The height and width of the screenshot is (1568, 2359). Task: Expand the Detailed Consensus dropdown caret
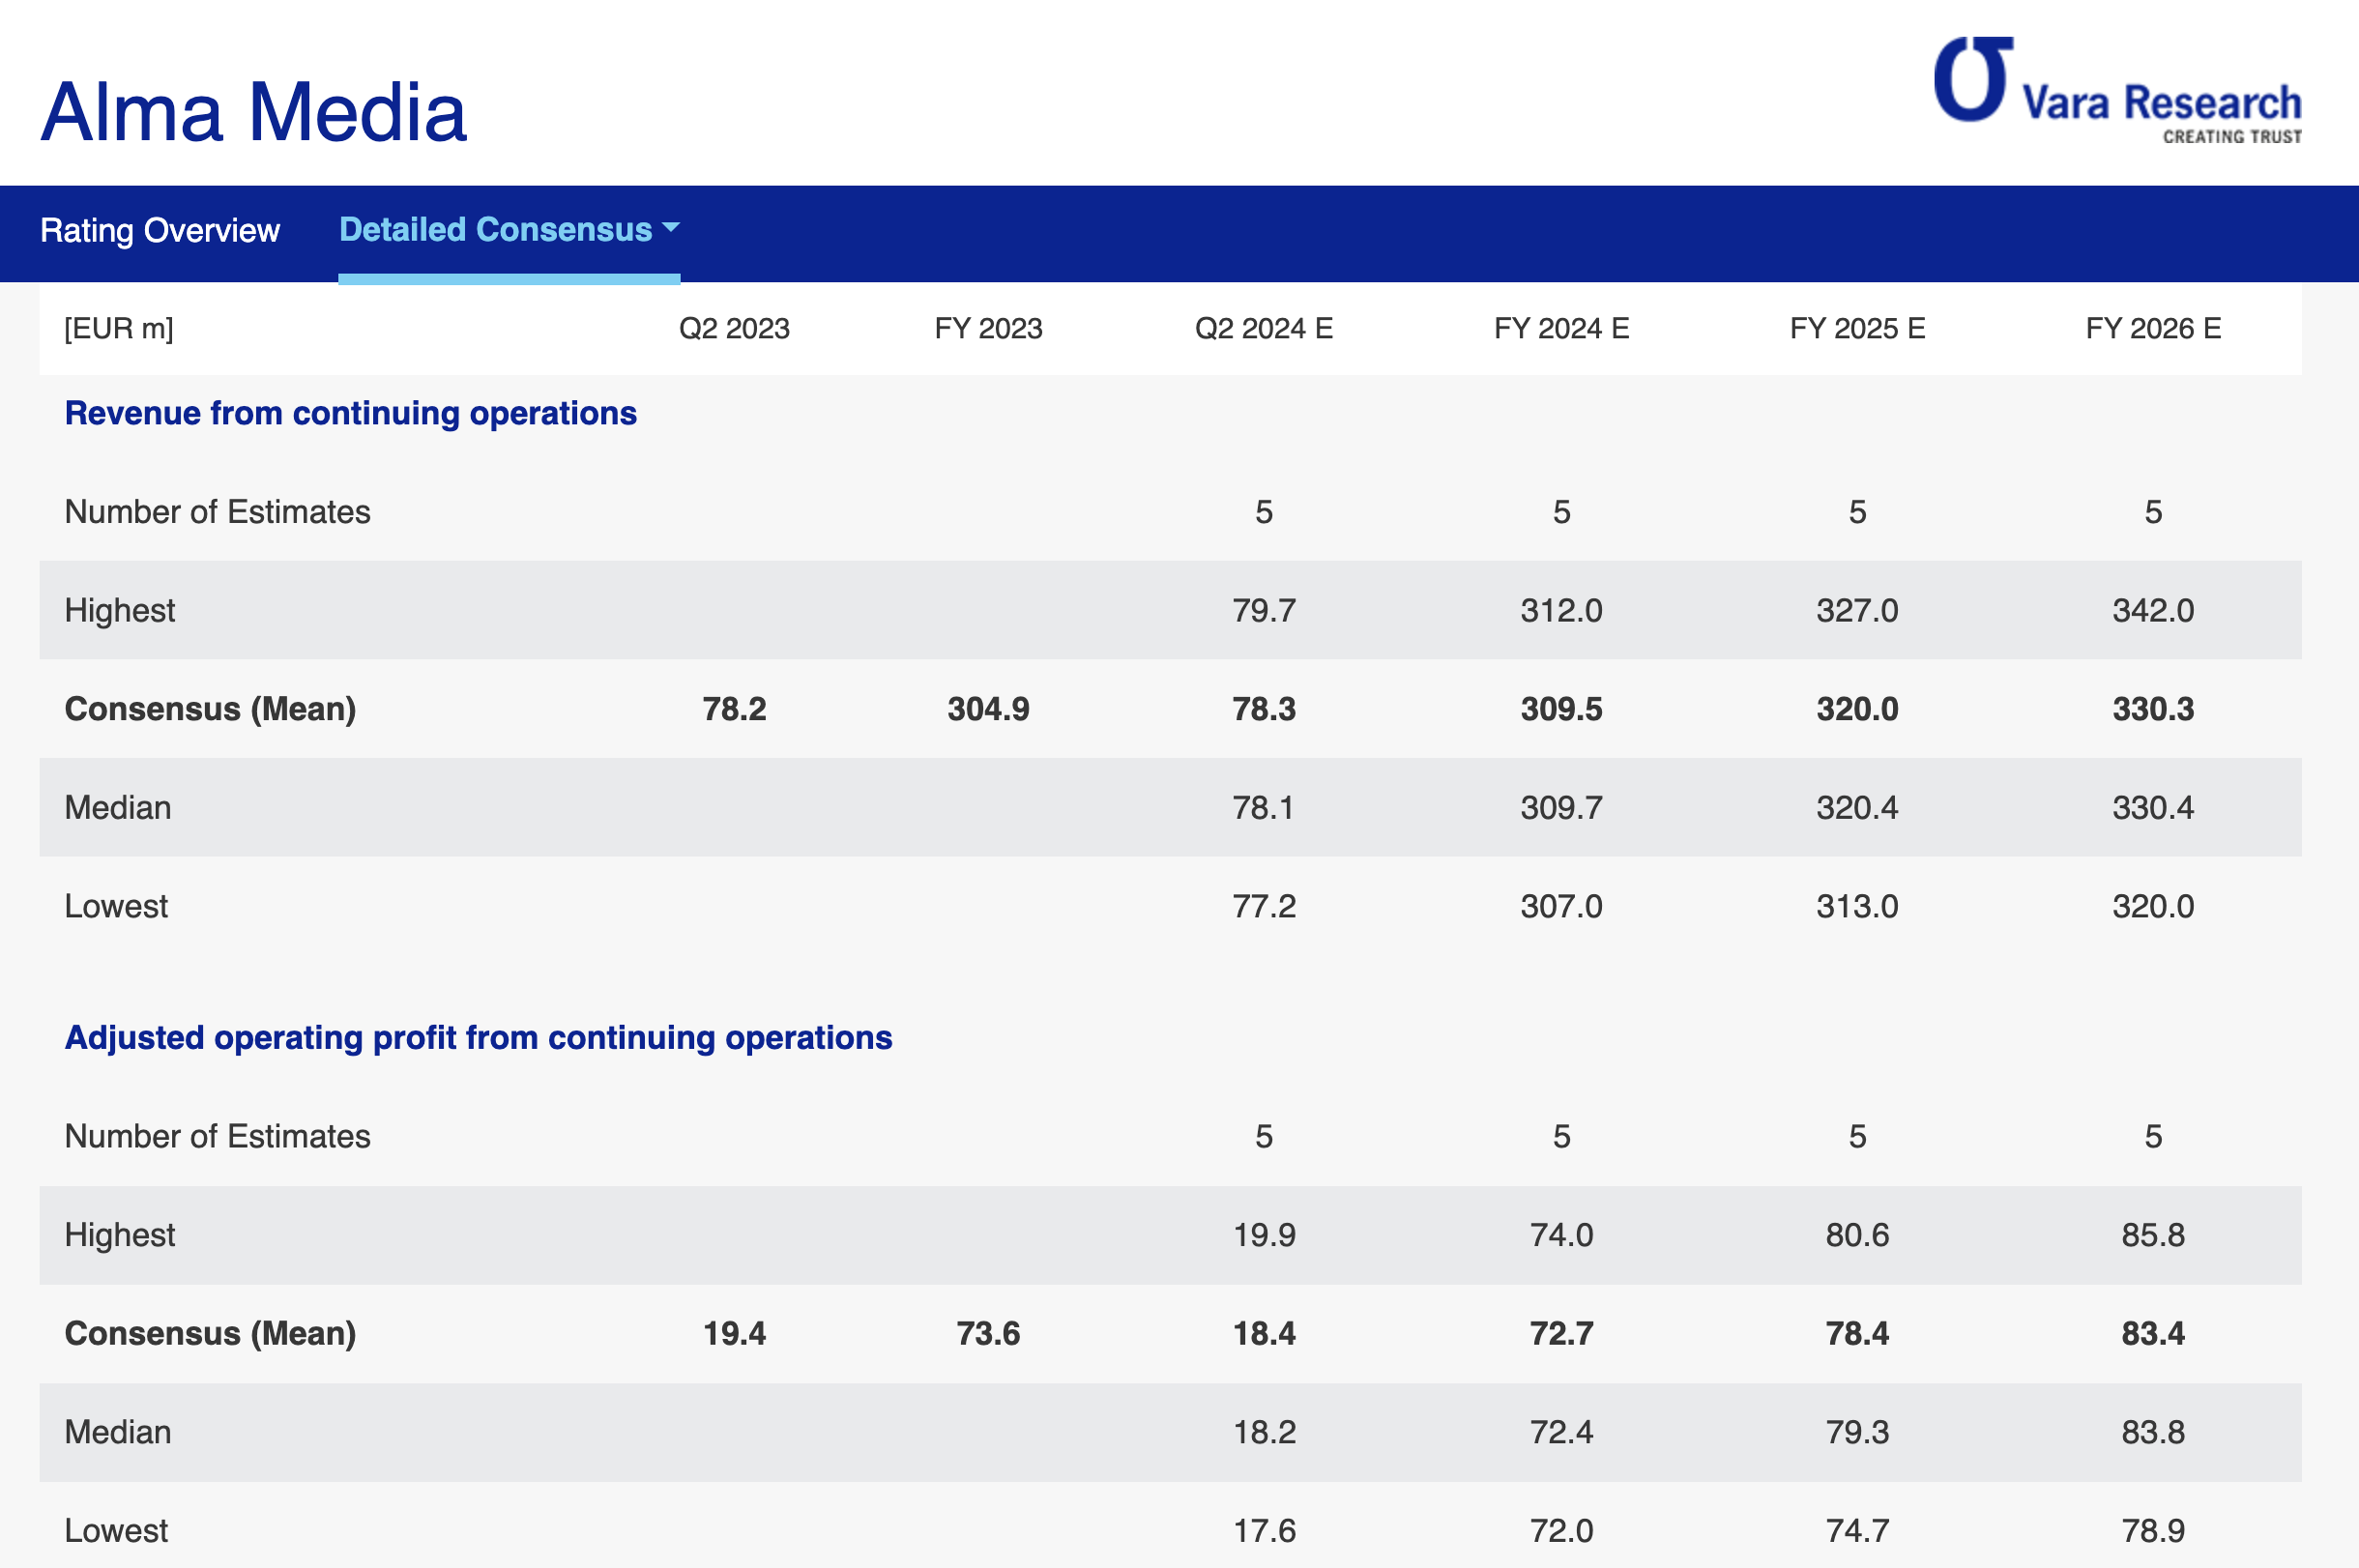tap(671, 228)
